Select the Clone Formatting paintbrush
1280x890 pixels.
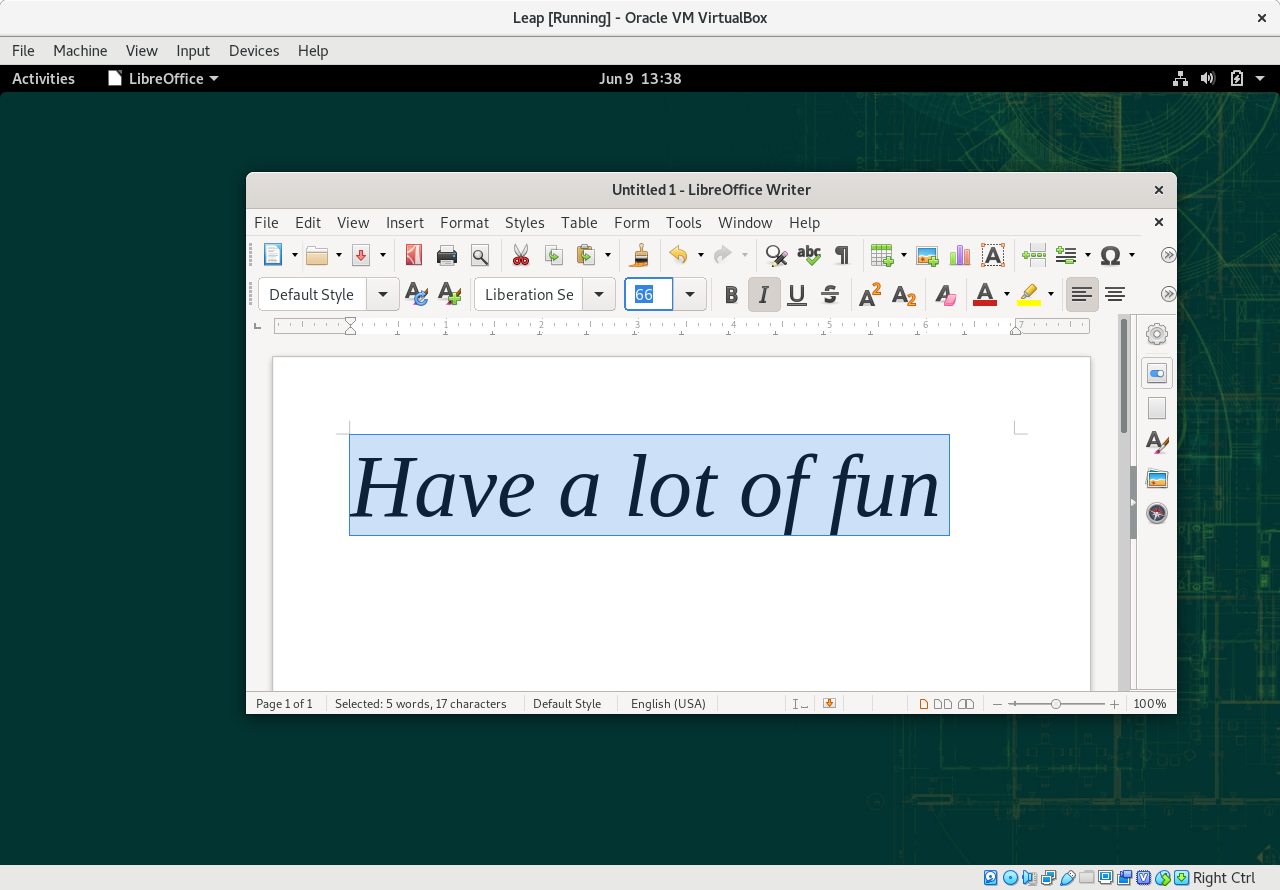(x=640, y=256)
